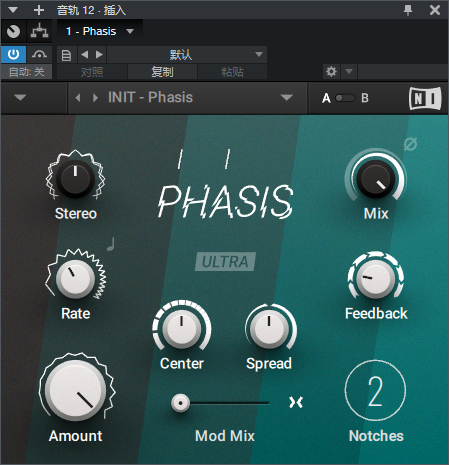Click the 粘贴 paste button
The width and height of the screenshot is (449, 465).
[232, 72]
